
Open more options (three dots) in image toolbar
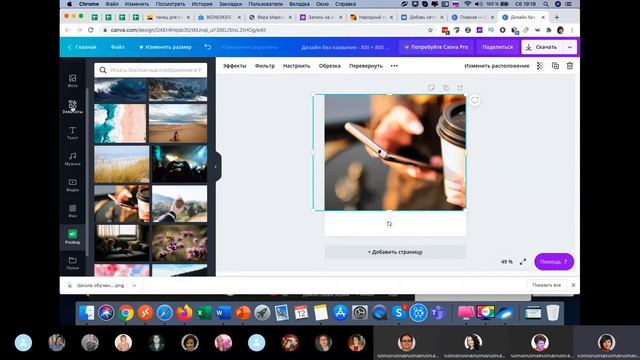[394, 66]
